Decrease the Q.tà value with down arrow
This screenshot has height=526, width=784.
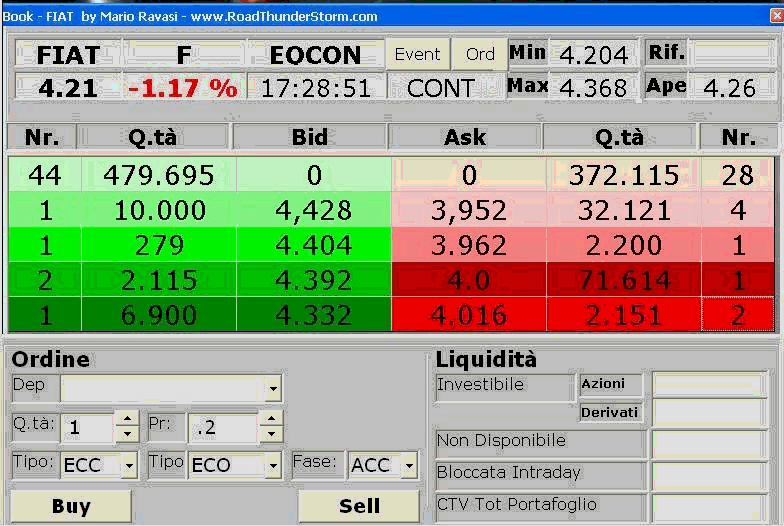[128, 434]
